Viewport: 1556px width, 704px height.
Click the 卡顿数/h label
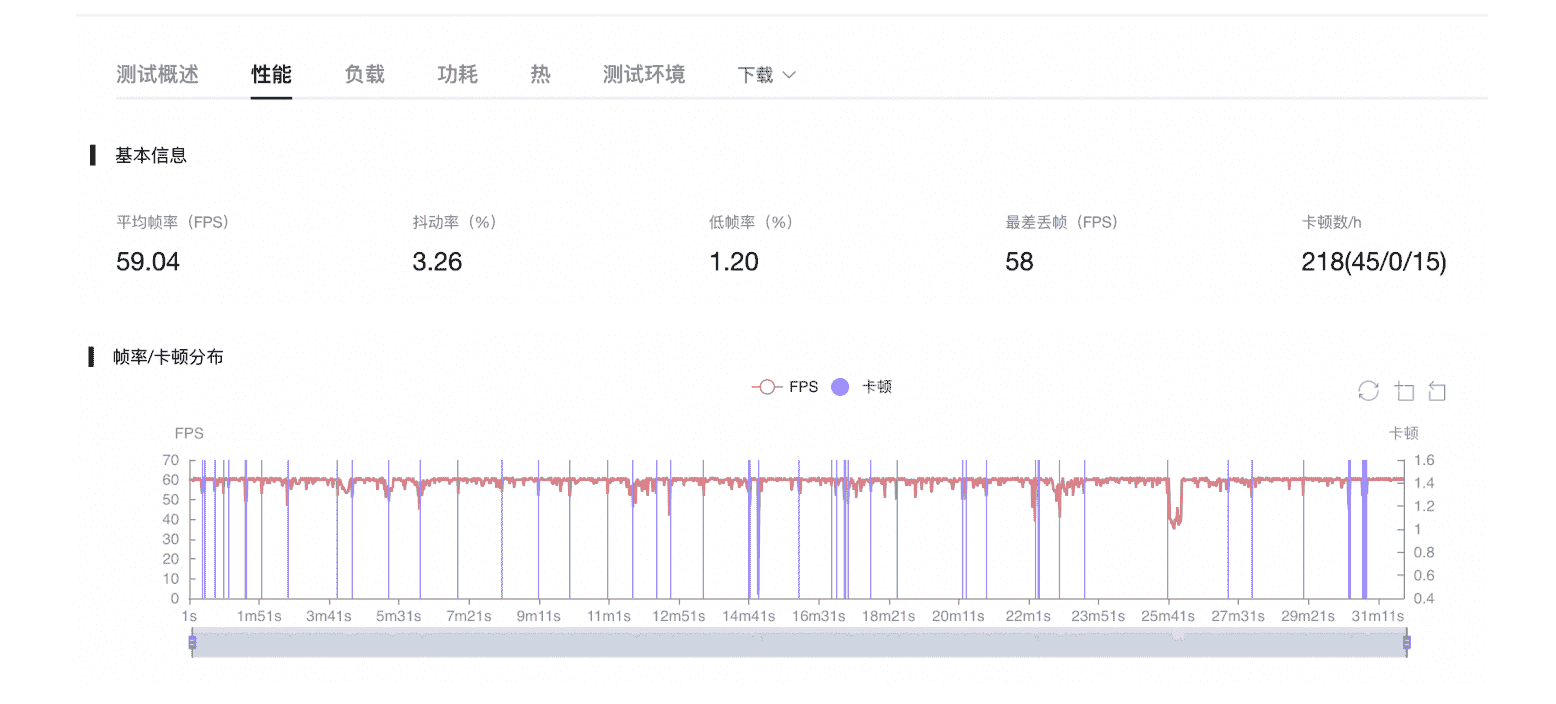(1331, 222)
